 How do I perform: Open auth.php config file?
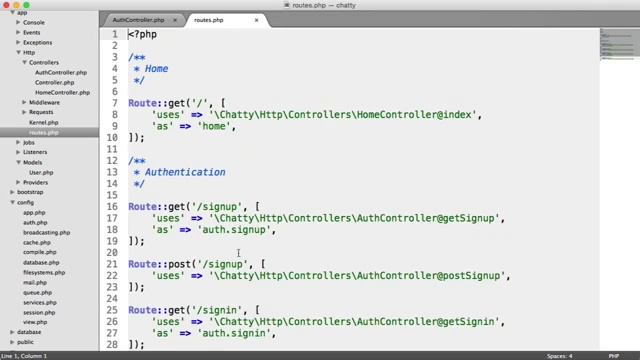pos(35,223)
